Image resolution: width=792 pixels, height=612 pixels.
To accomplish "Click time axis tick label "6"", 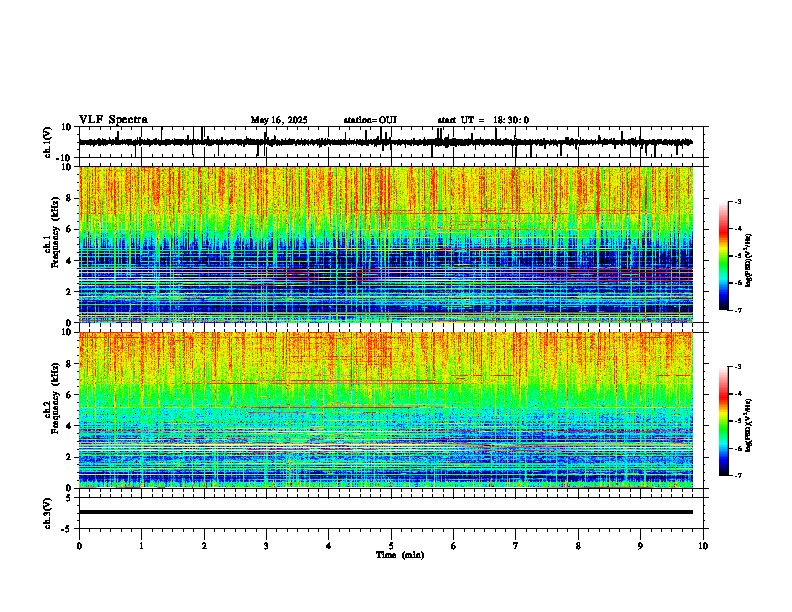I will (454, 546).
